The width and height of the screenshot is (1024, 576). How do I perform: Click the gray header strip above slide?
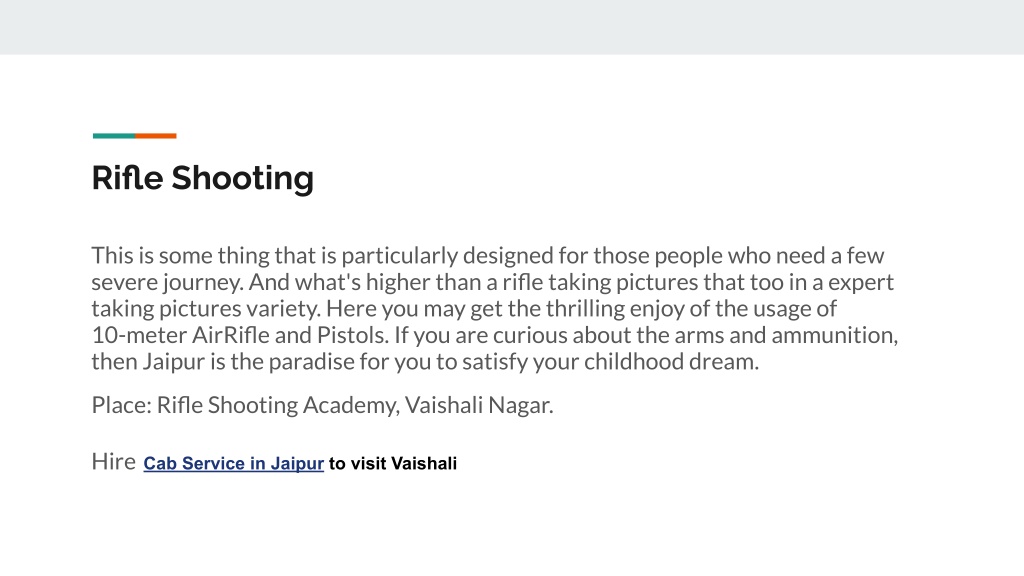[x=512, y=27]
